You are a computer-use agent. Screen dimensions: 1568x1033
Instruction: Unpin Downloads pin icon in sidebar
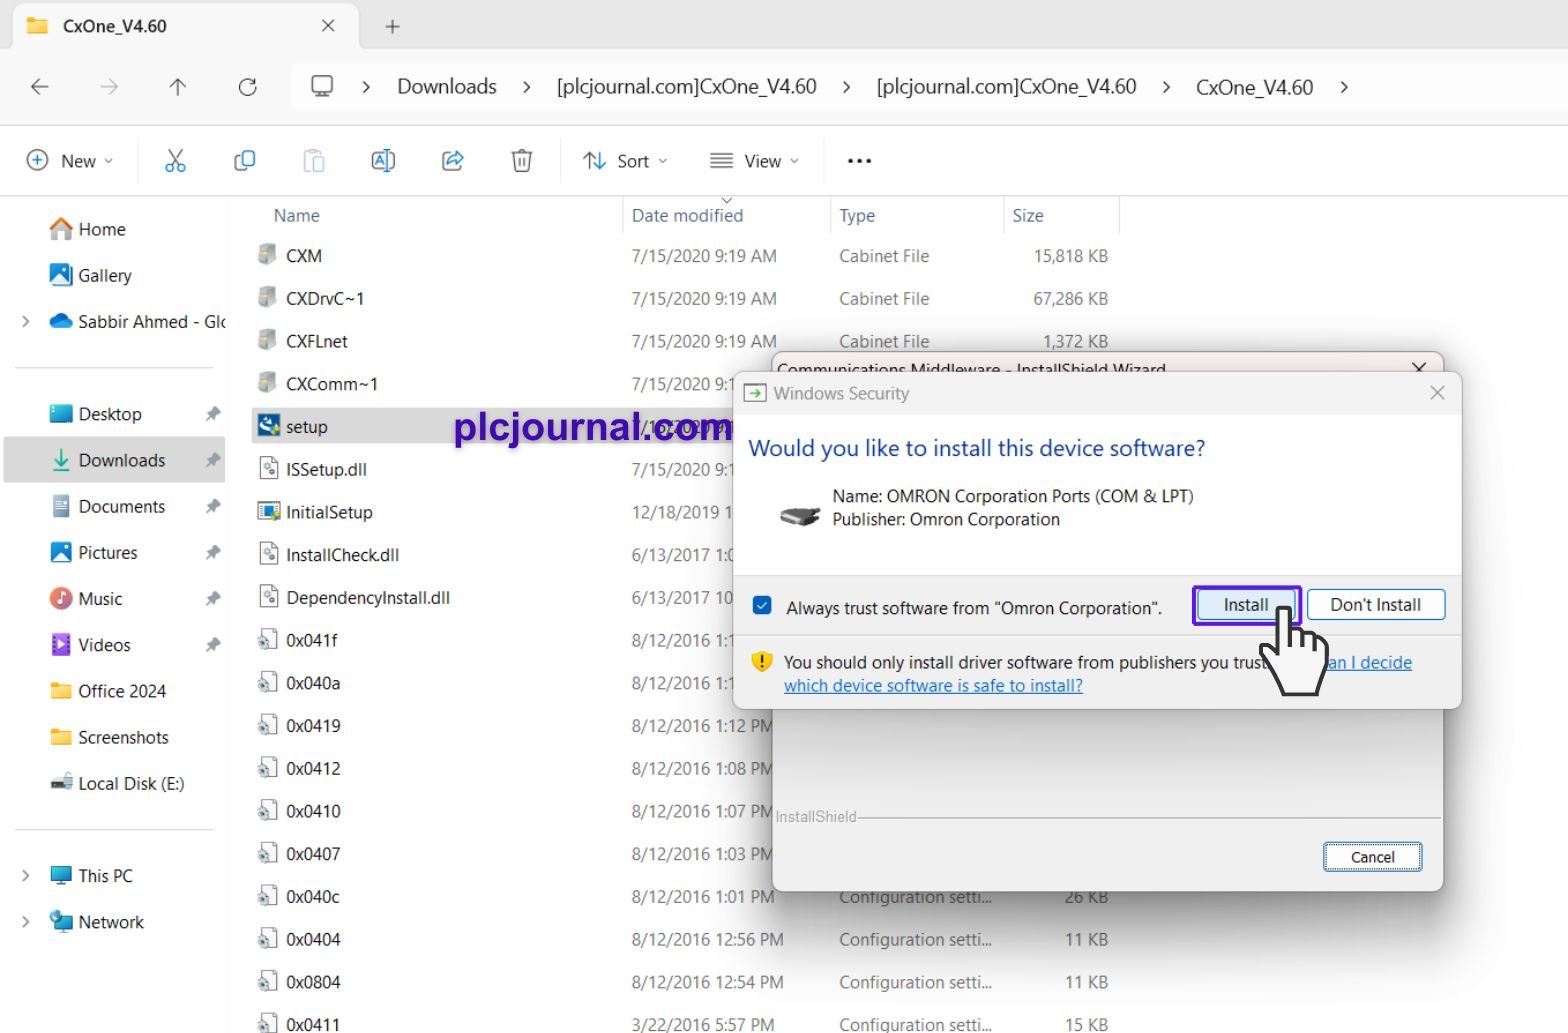tap(213, 460)
